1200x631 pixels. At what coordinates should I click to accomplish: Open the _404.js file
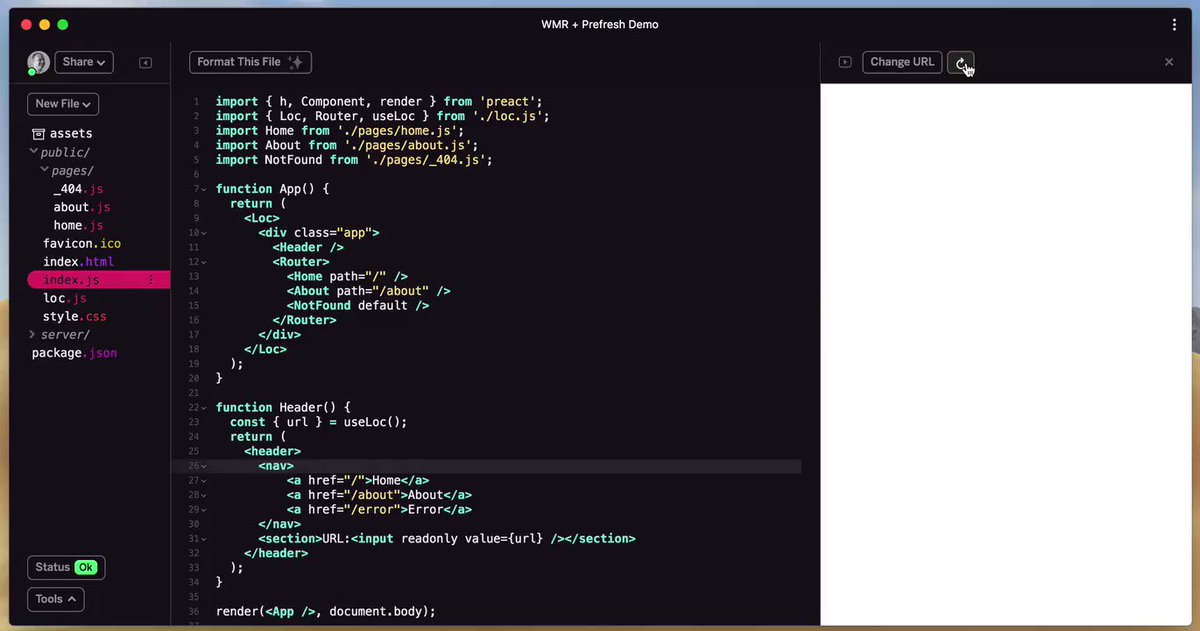tap(78, 189)
